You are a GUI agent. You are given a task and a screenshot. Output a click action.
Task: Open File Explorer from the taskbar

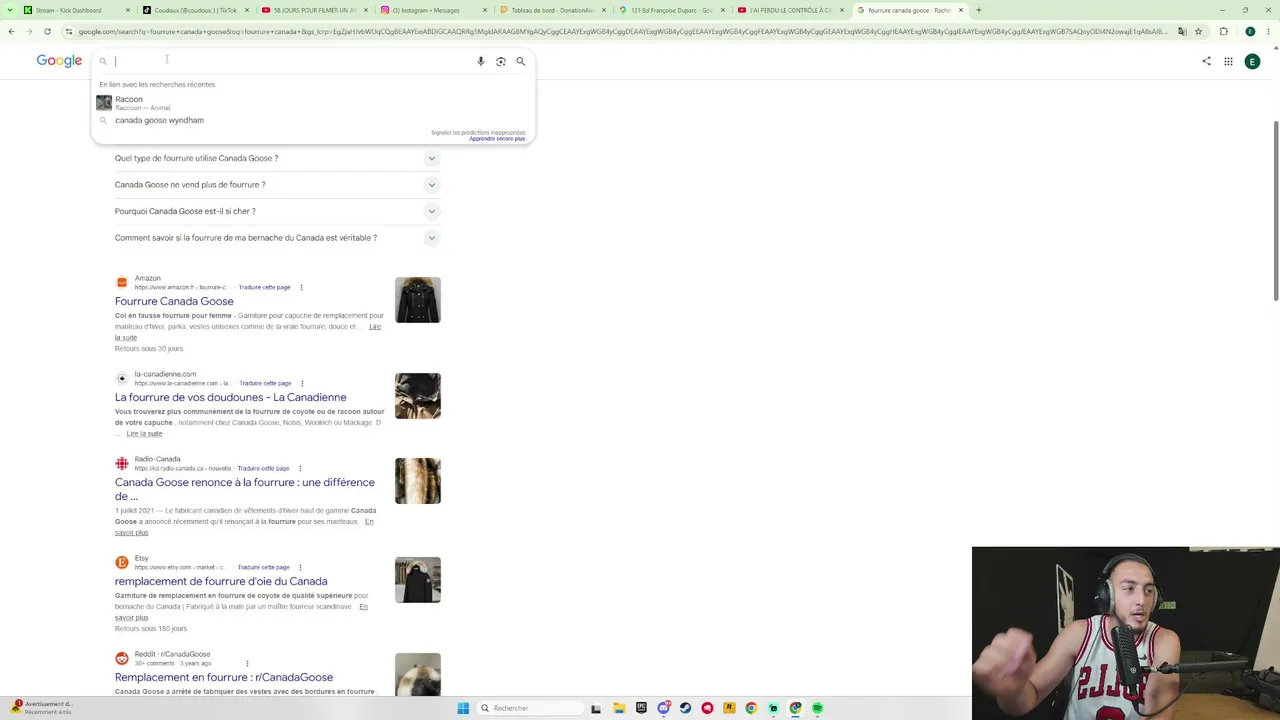pyautogui.click(x=619, y=708)
